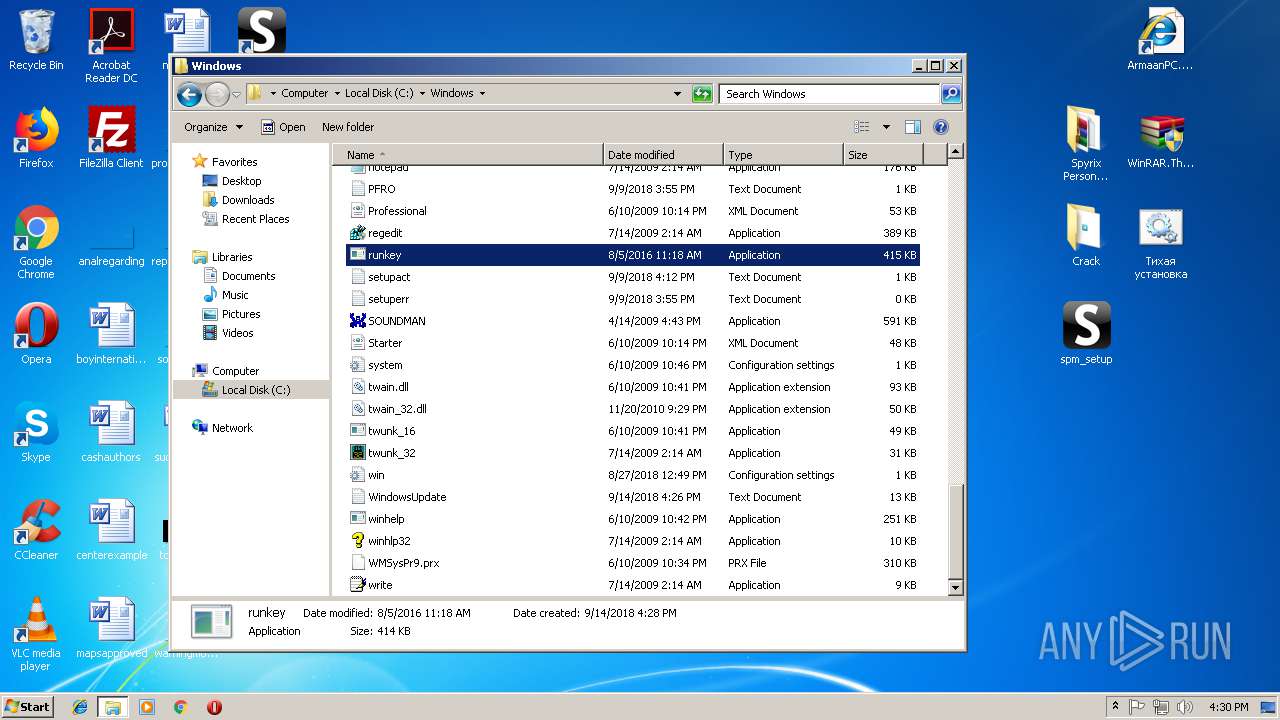
Task: Expand the Local Disk (C:) breadcrumb arrow
Action: click(x=422, y=94)
